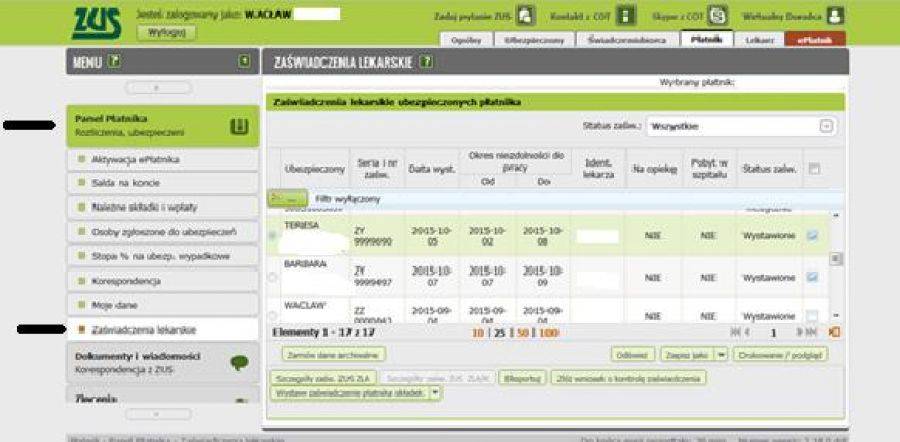Click the Odśwież button
This screenshot has width=900, height=442.
click(x=633, y=354)
